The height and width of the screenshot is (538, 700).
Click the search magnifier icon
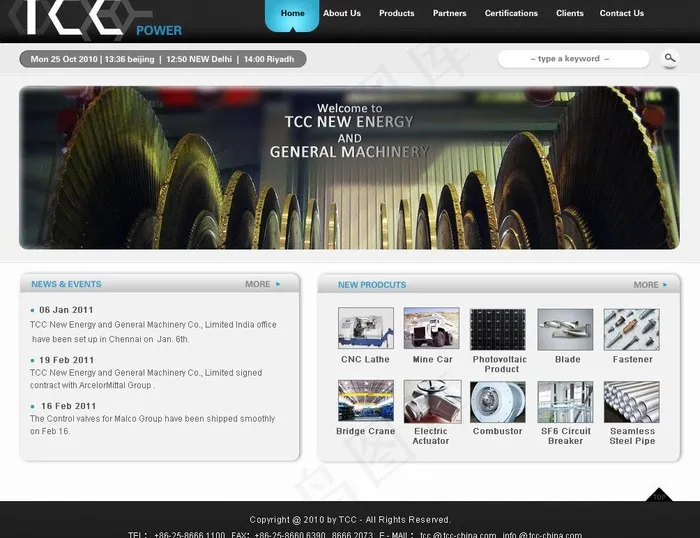tap(670, 59)
